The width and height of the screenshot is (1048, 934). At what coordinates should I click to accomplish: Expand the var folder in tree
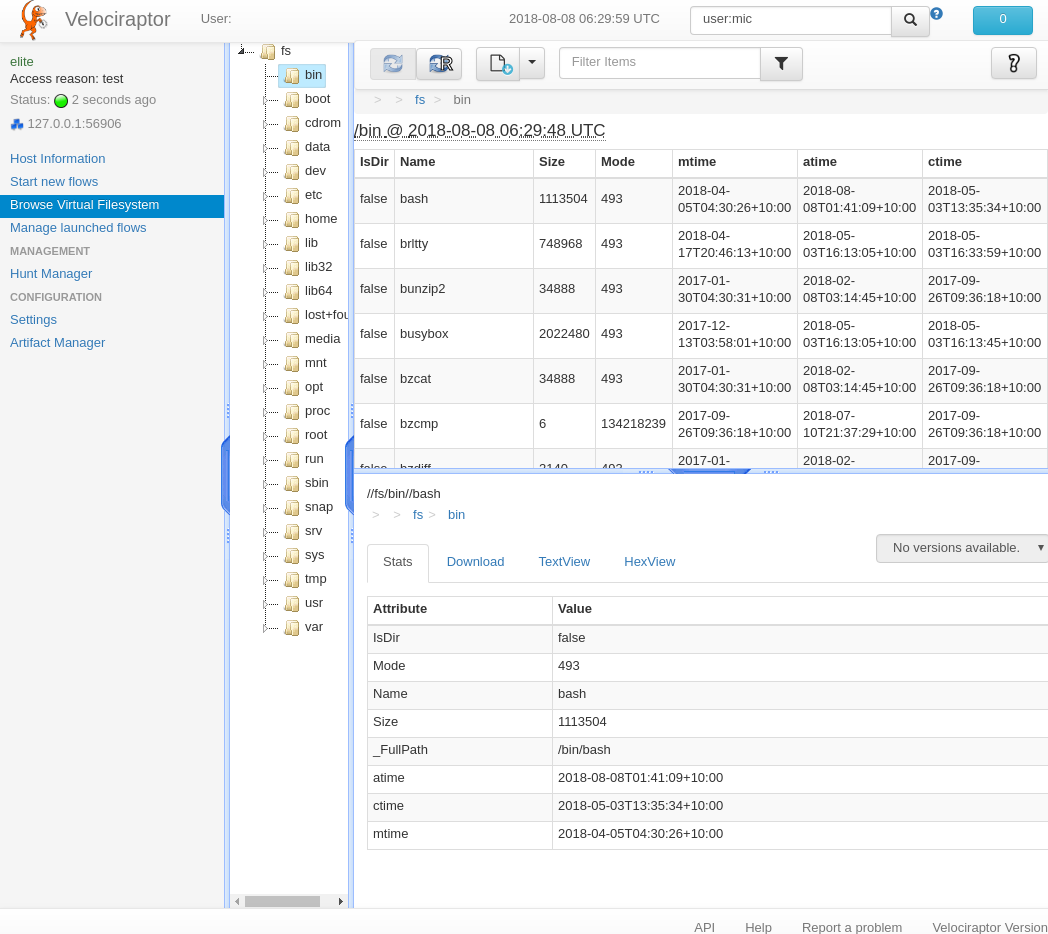pos(266,628)
